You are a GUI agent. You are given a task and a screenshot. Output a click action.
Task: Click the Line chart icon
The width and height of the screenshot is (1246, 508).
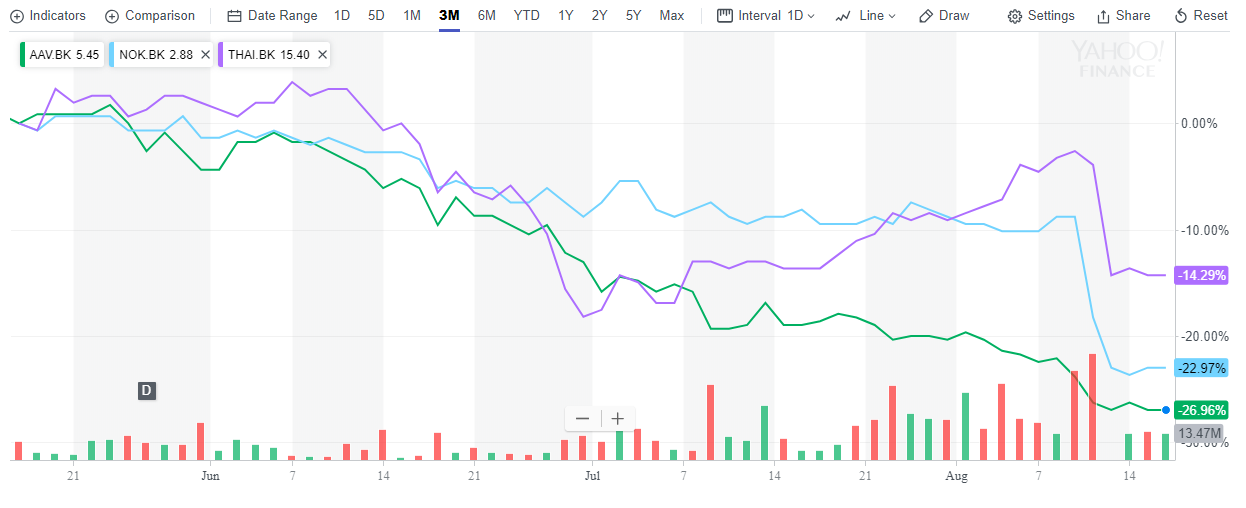[843, 16]
